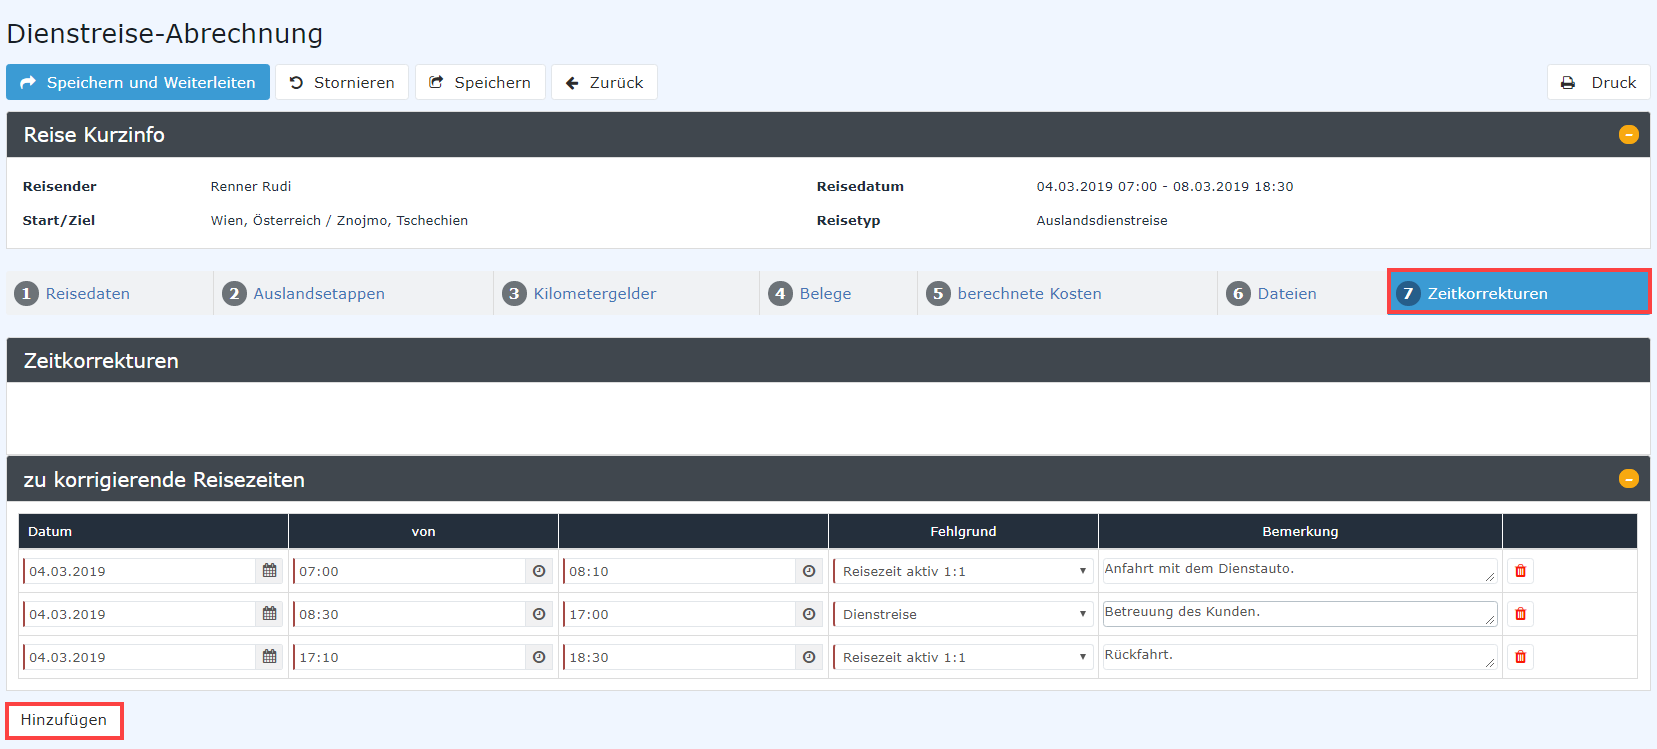Open calendar picker in the 07:00 row
Screen dimensions: 1657x749
pos(269,571)
